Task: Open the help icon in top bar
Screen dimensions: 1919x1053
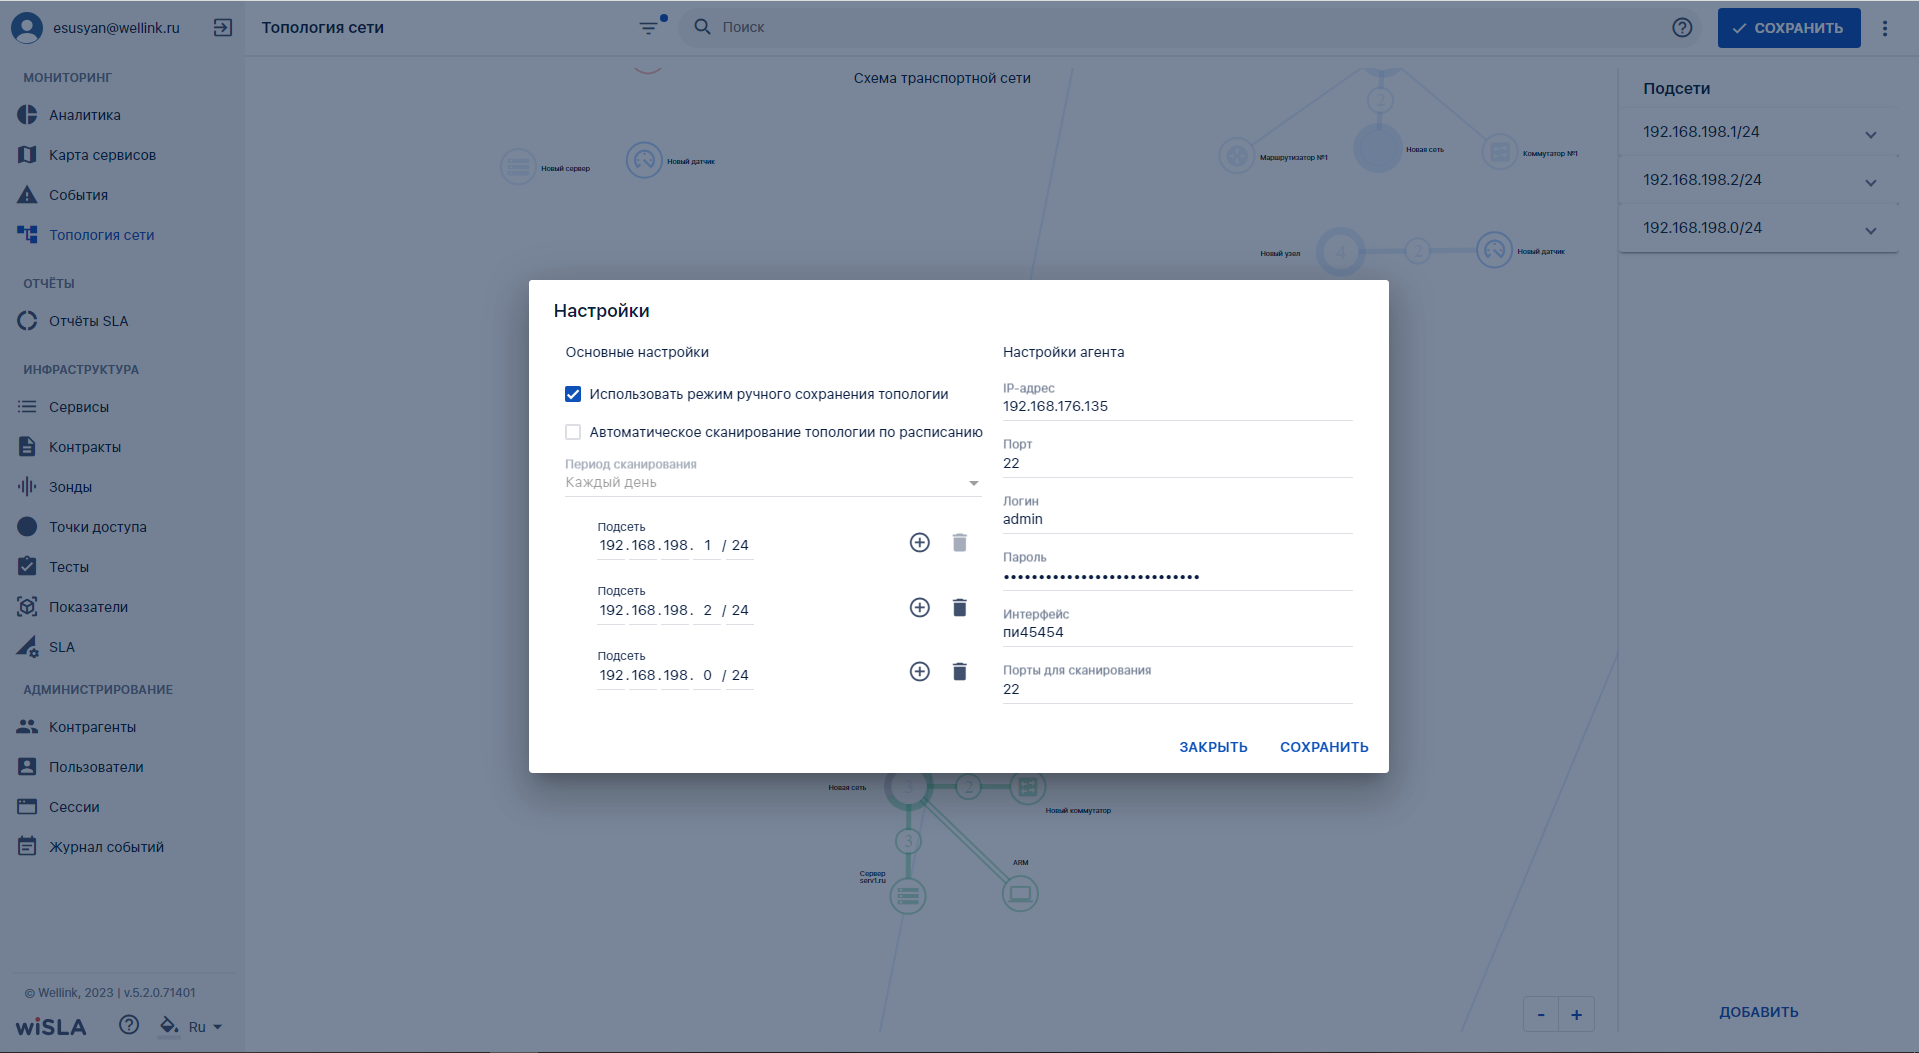Action: pyautogui.click(x=1682, y=28)
